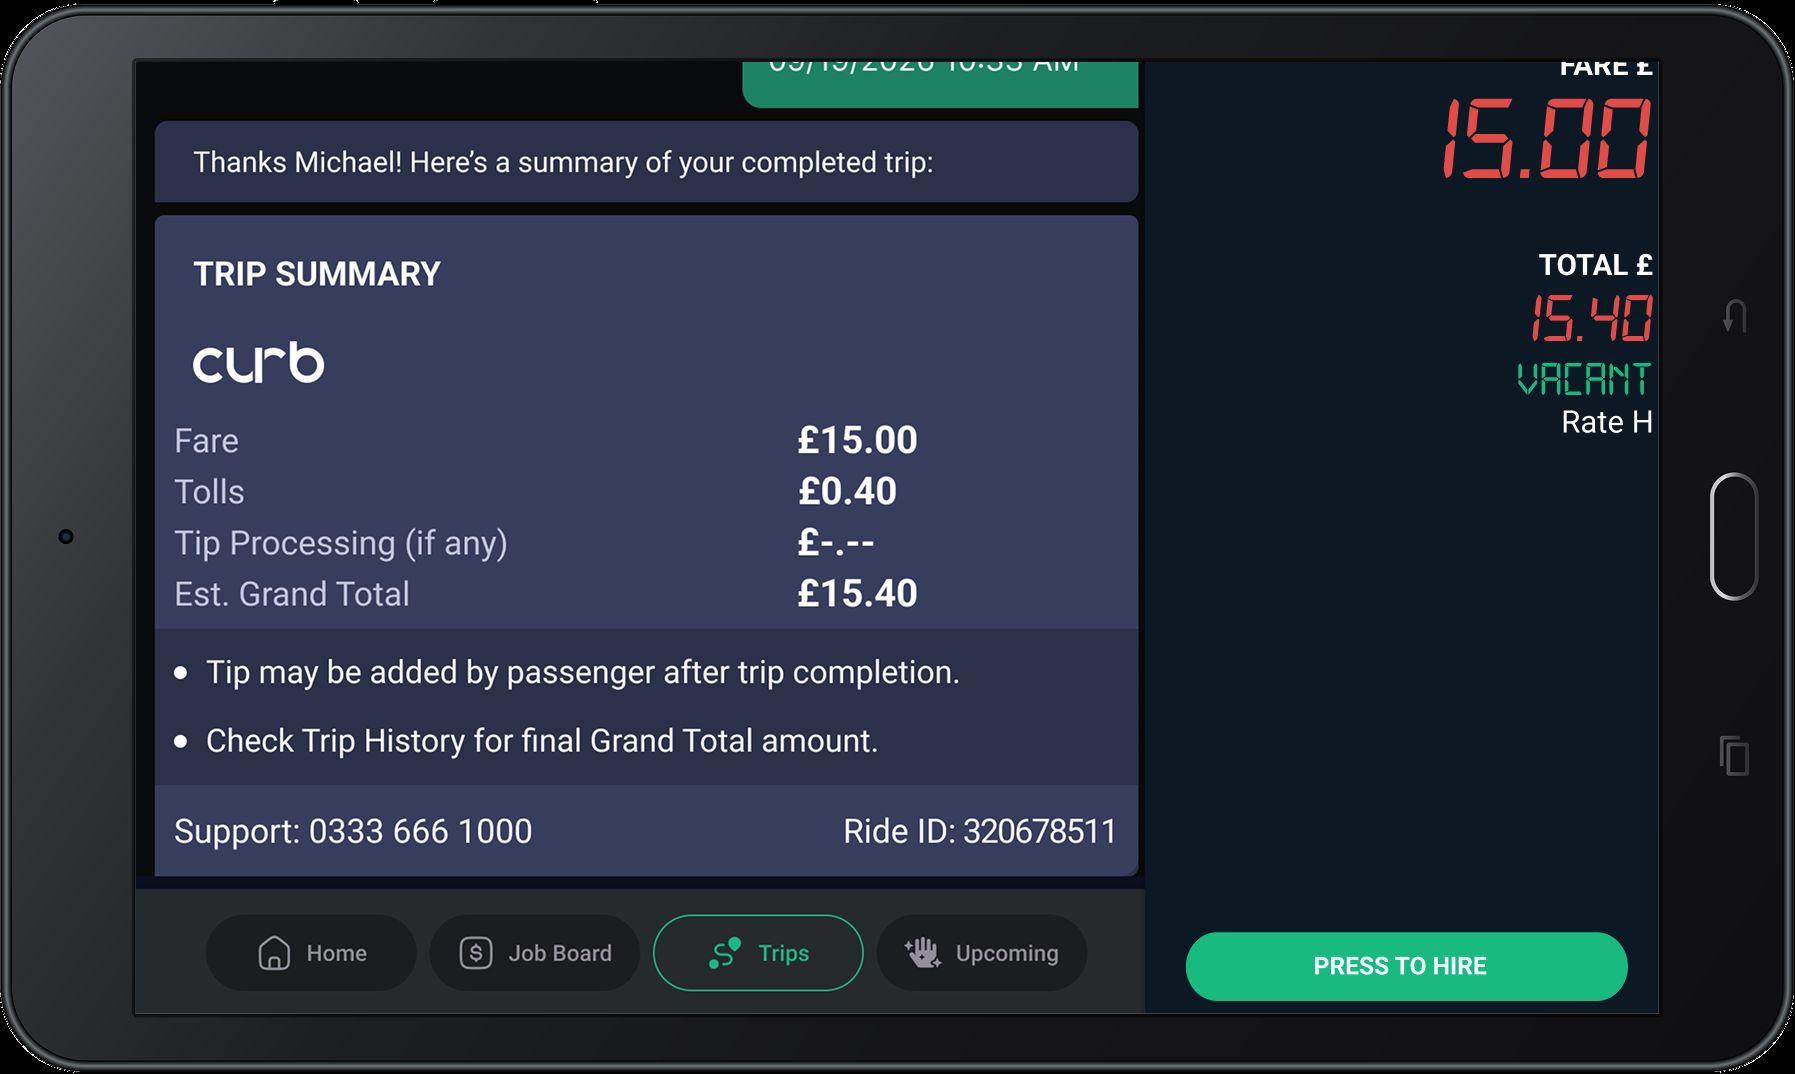The height and width of the screenshot is (1074, 1795).
Task: Tap the Trips route icon
Action: [x=724, y=953]
